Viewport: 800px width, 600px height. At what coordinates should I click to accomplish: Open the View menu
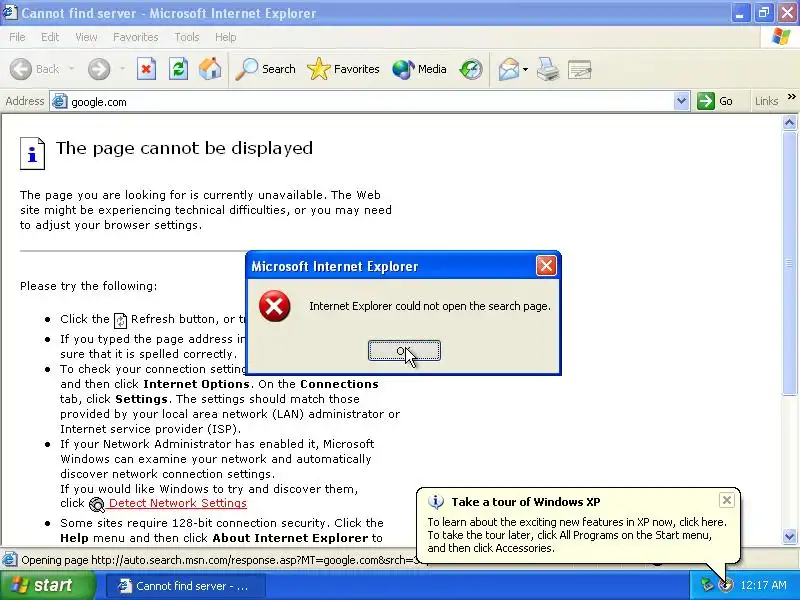[86, 37]
